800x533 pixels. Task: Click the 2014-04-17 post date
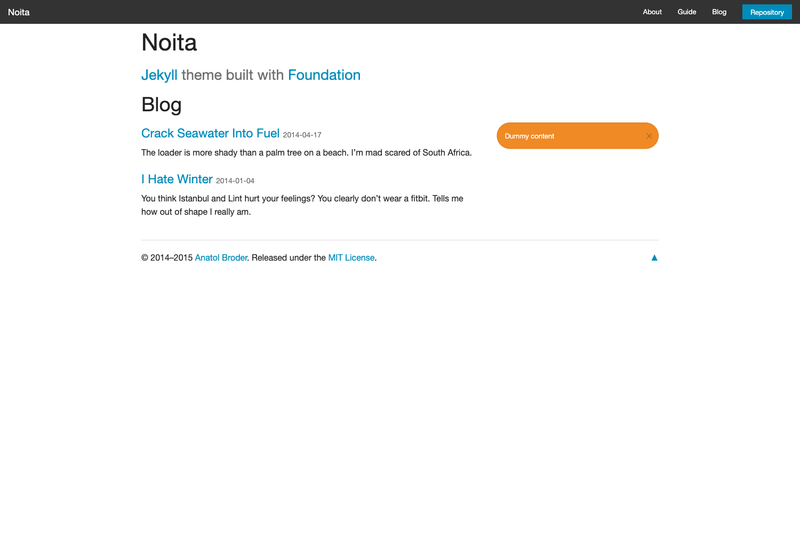tap(302, 135)
